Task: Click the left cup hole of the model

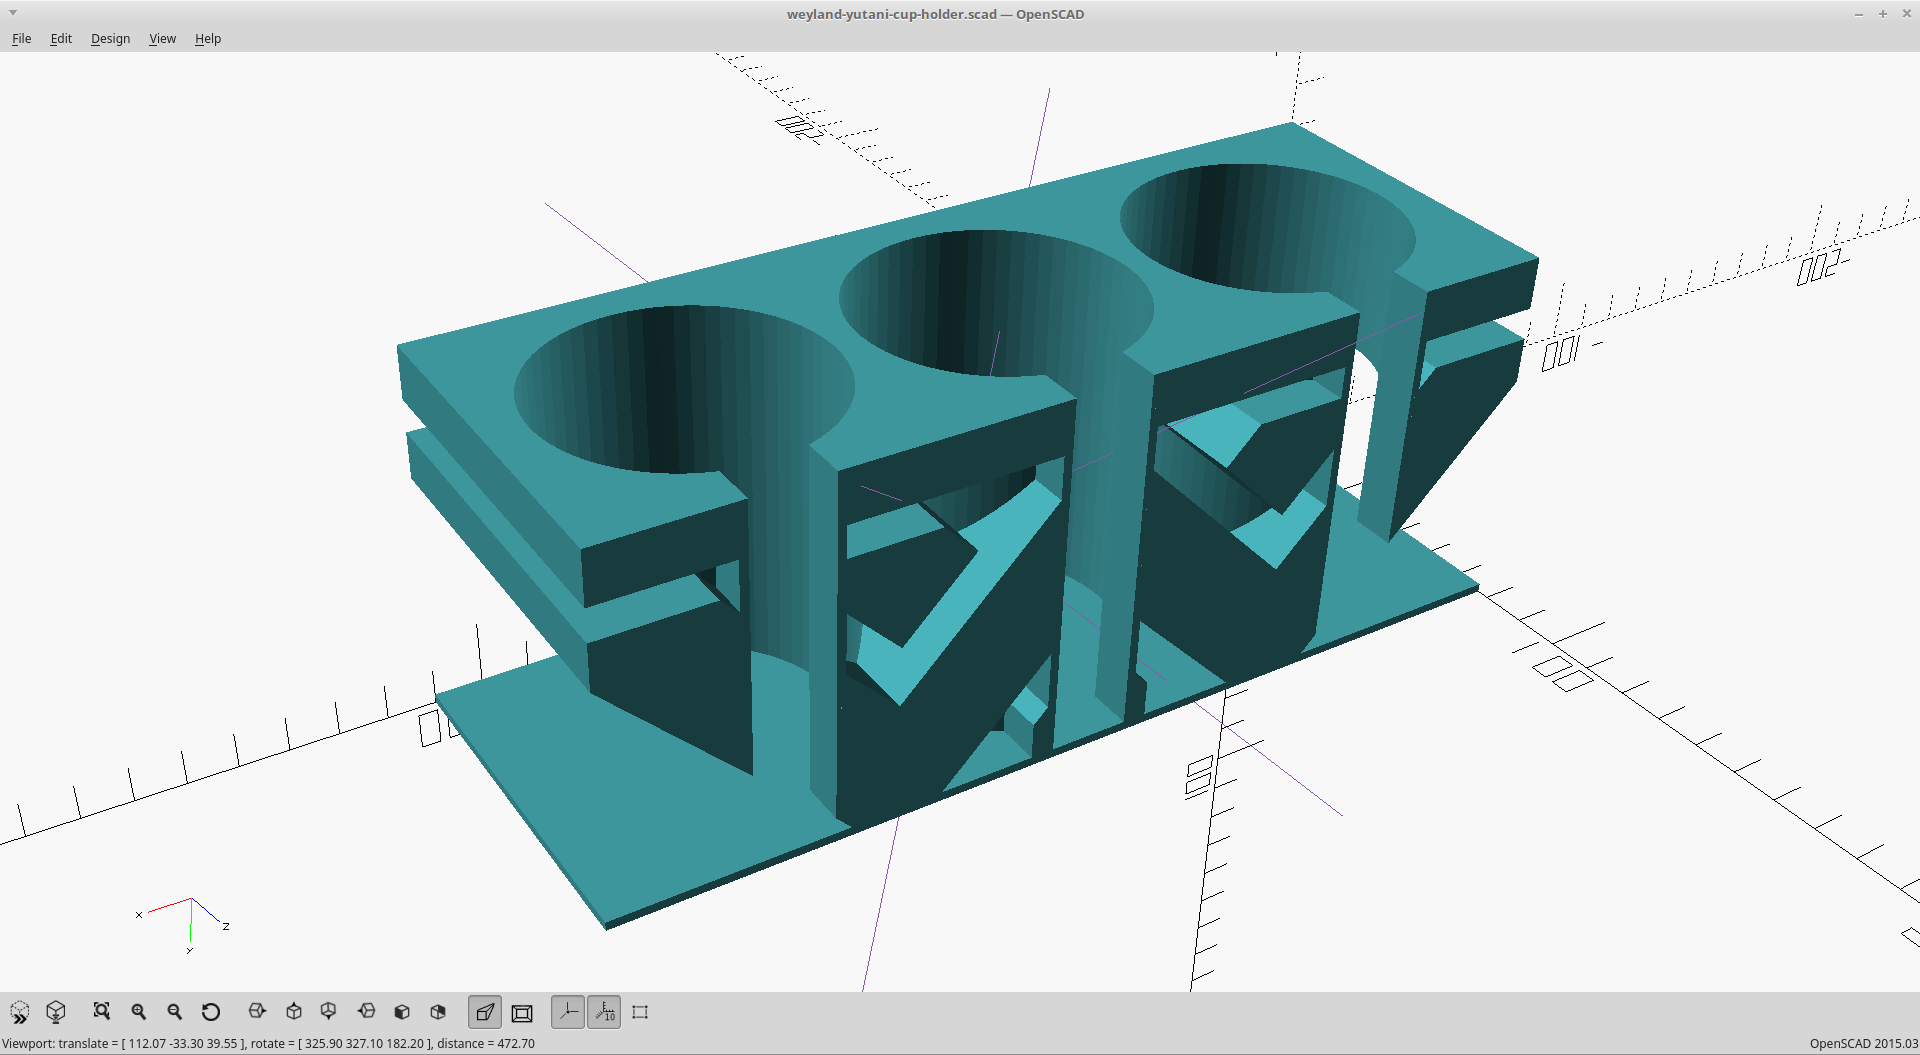Action: pos(684,390)
